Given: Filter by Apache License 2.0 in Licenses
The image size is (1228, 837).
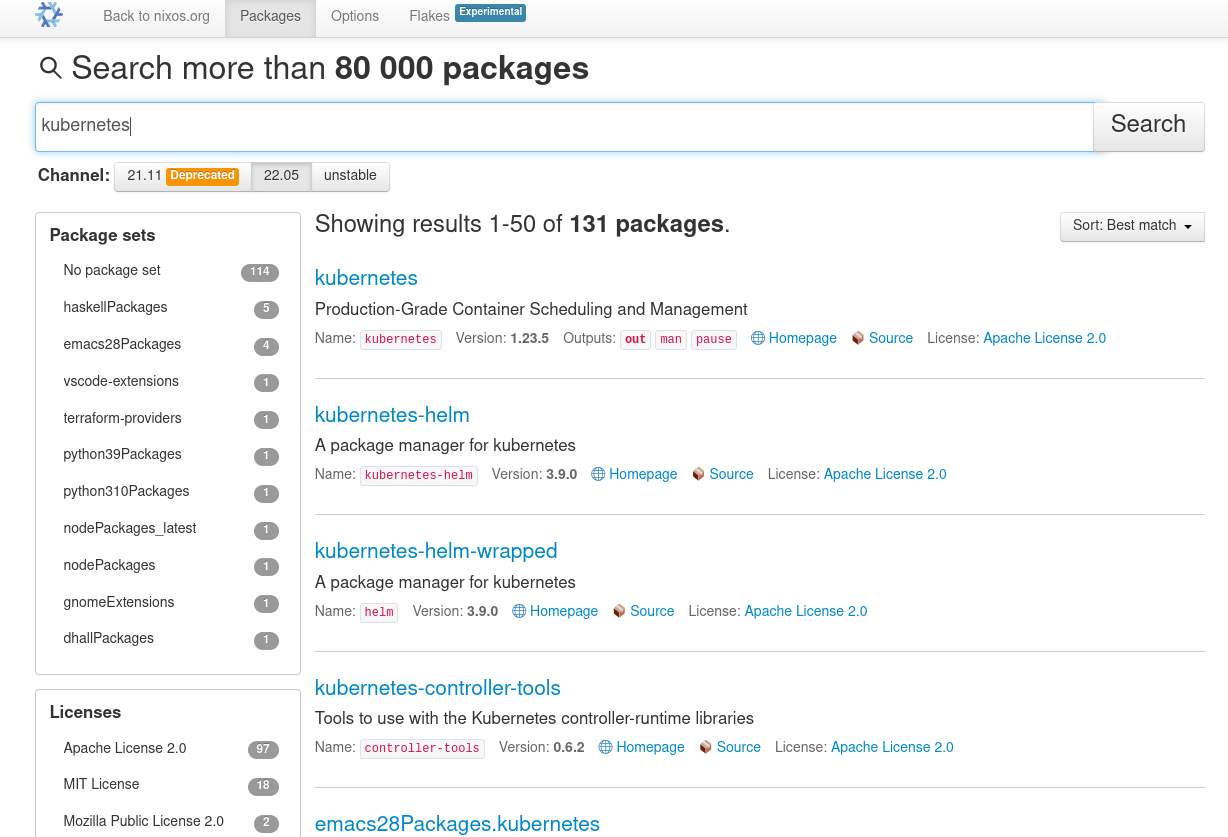Looking at the screenshot, I should point(124,749).
